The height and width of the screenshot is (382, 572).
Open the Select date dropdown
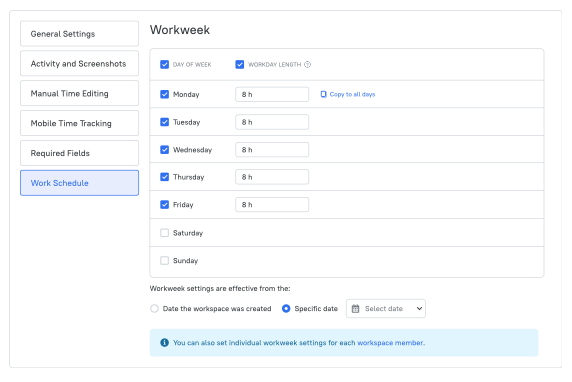[x=386, y=309]
